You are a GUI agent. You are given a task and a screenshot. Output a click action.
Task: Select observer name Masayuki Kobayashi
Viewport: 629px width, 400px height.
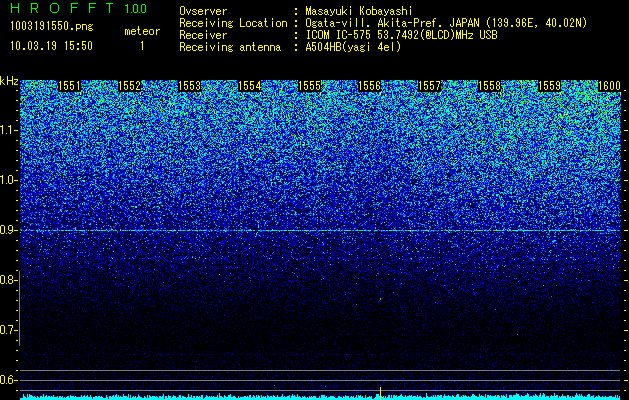359,12
